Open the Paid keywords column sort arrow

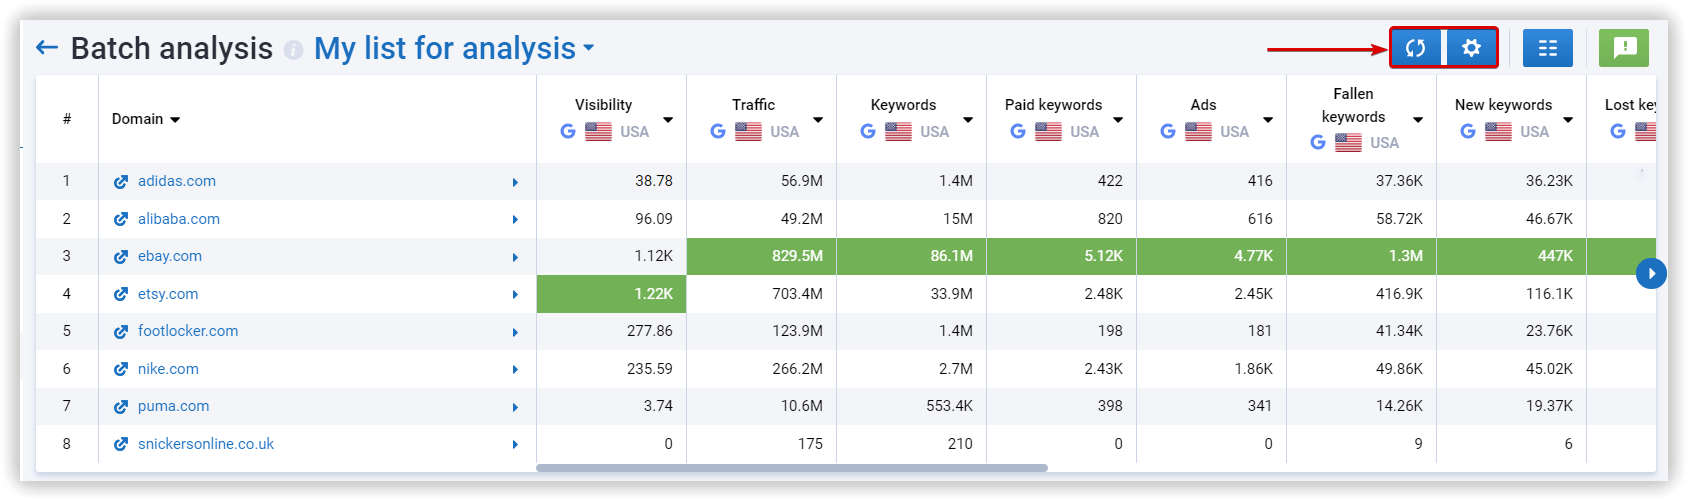click(1118, 120)
